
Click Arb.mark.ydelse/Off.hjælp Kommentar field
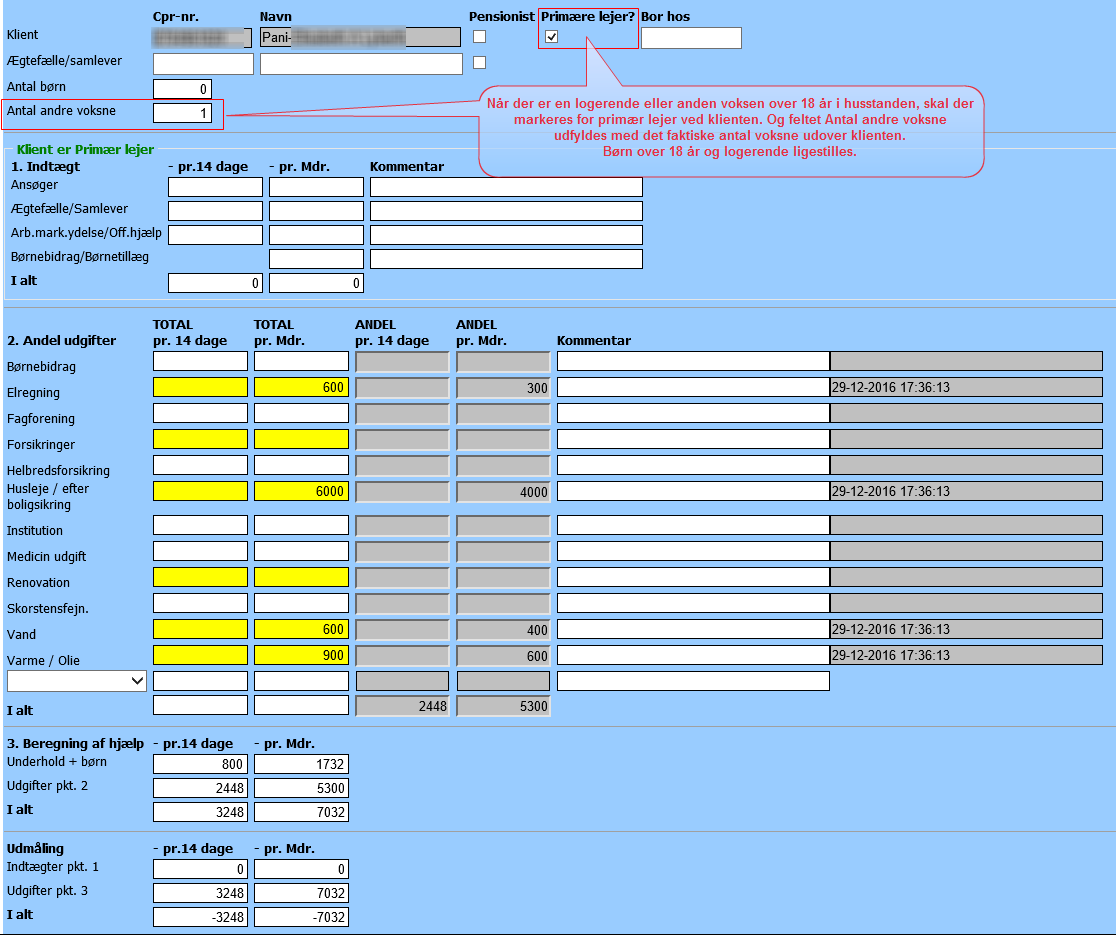tap(507, 235)
